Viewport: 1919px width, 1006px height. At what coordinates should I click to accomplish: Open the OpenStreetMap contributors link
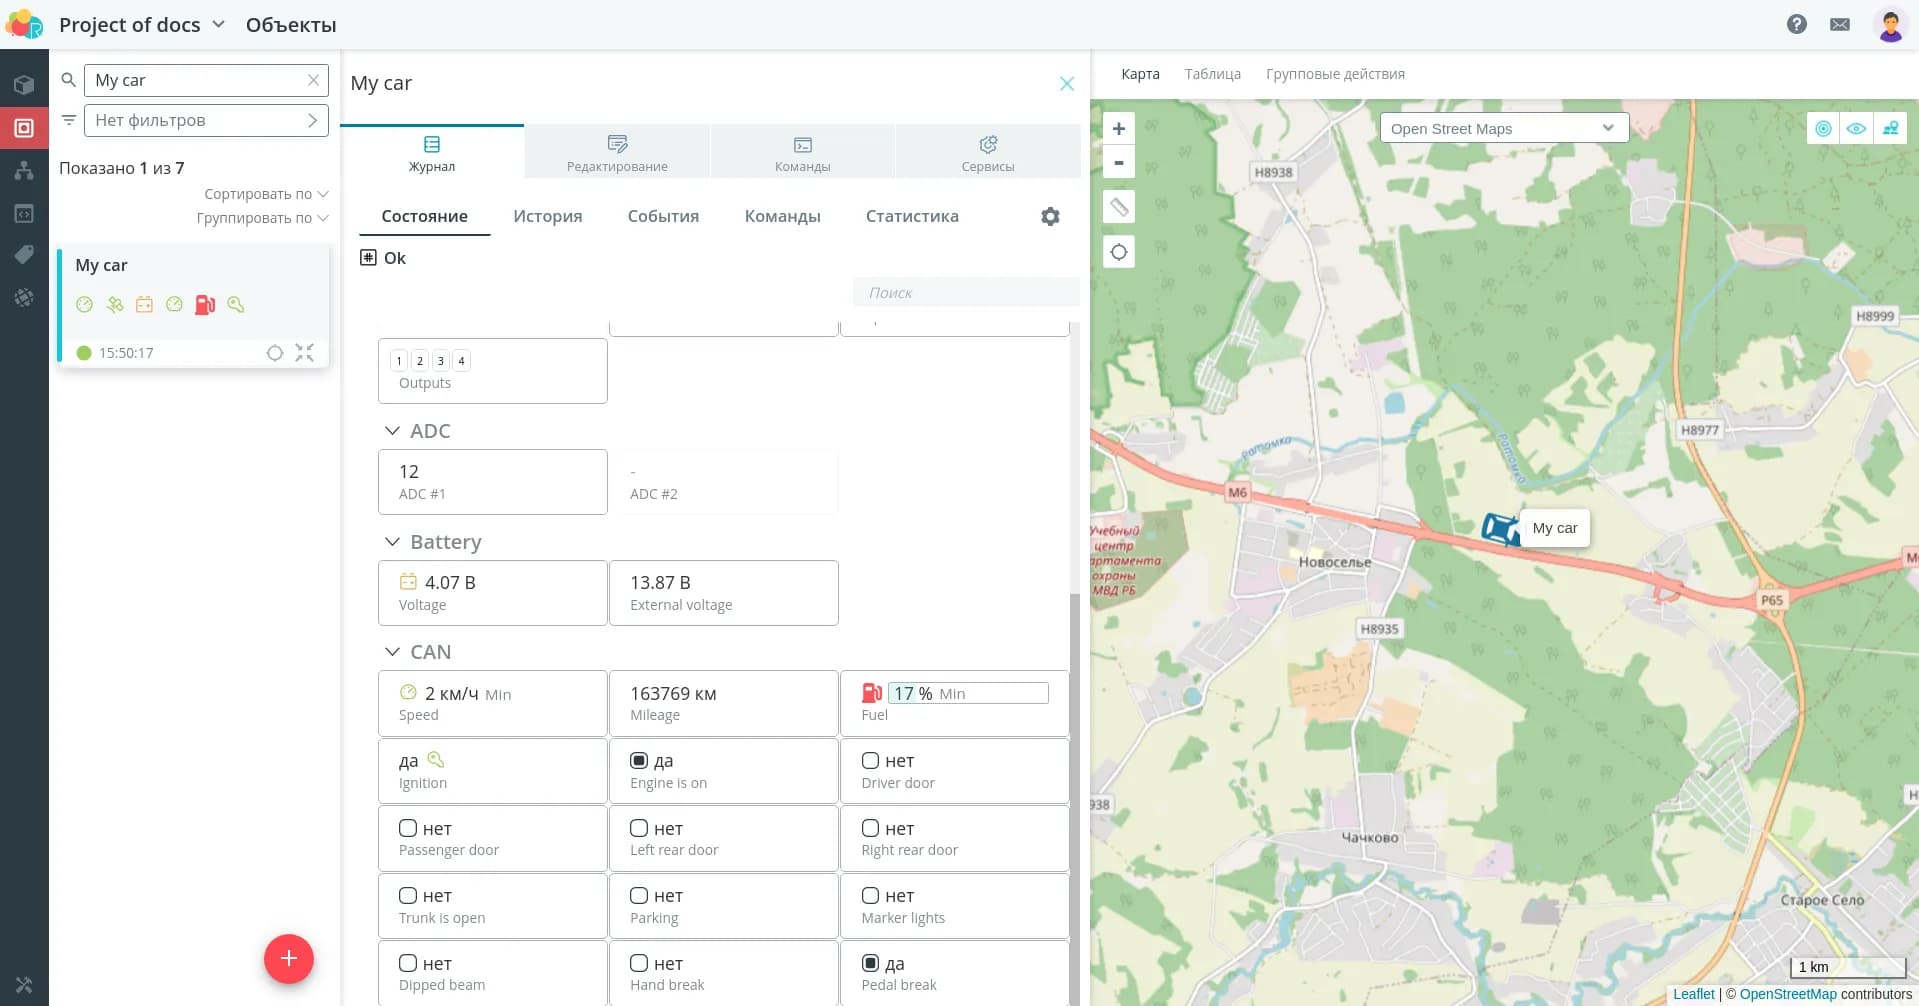(x=1787, y=994)
